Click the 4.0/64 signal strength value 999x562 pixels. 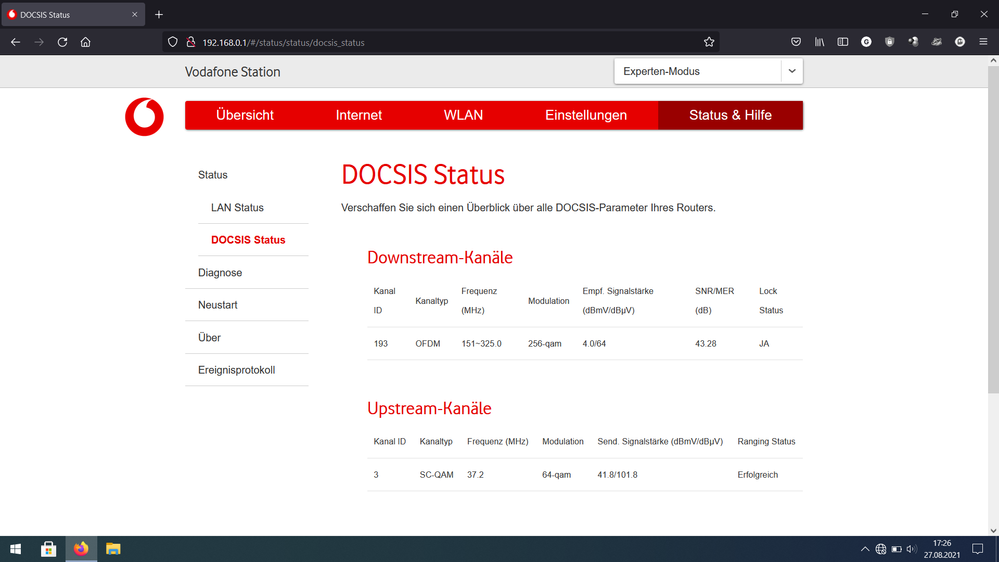[x=594, y=343]
